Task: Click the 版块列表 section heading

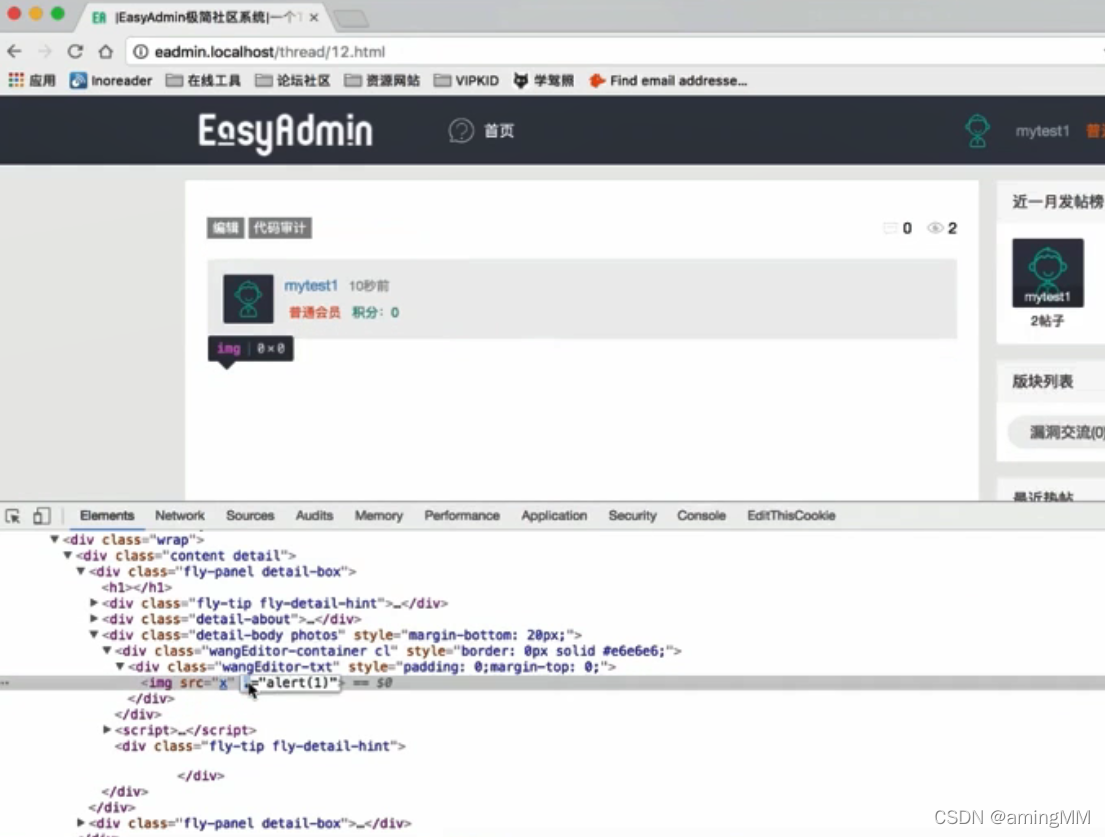Action: click(1042, 382)
